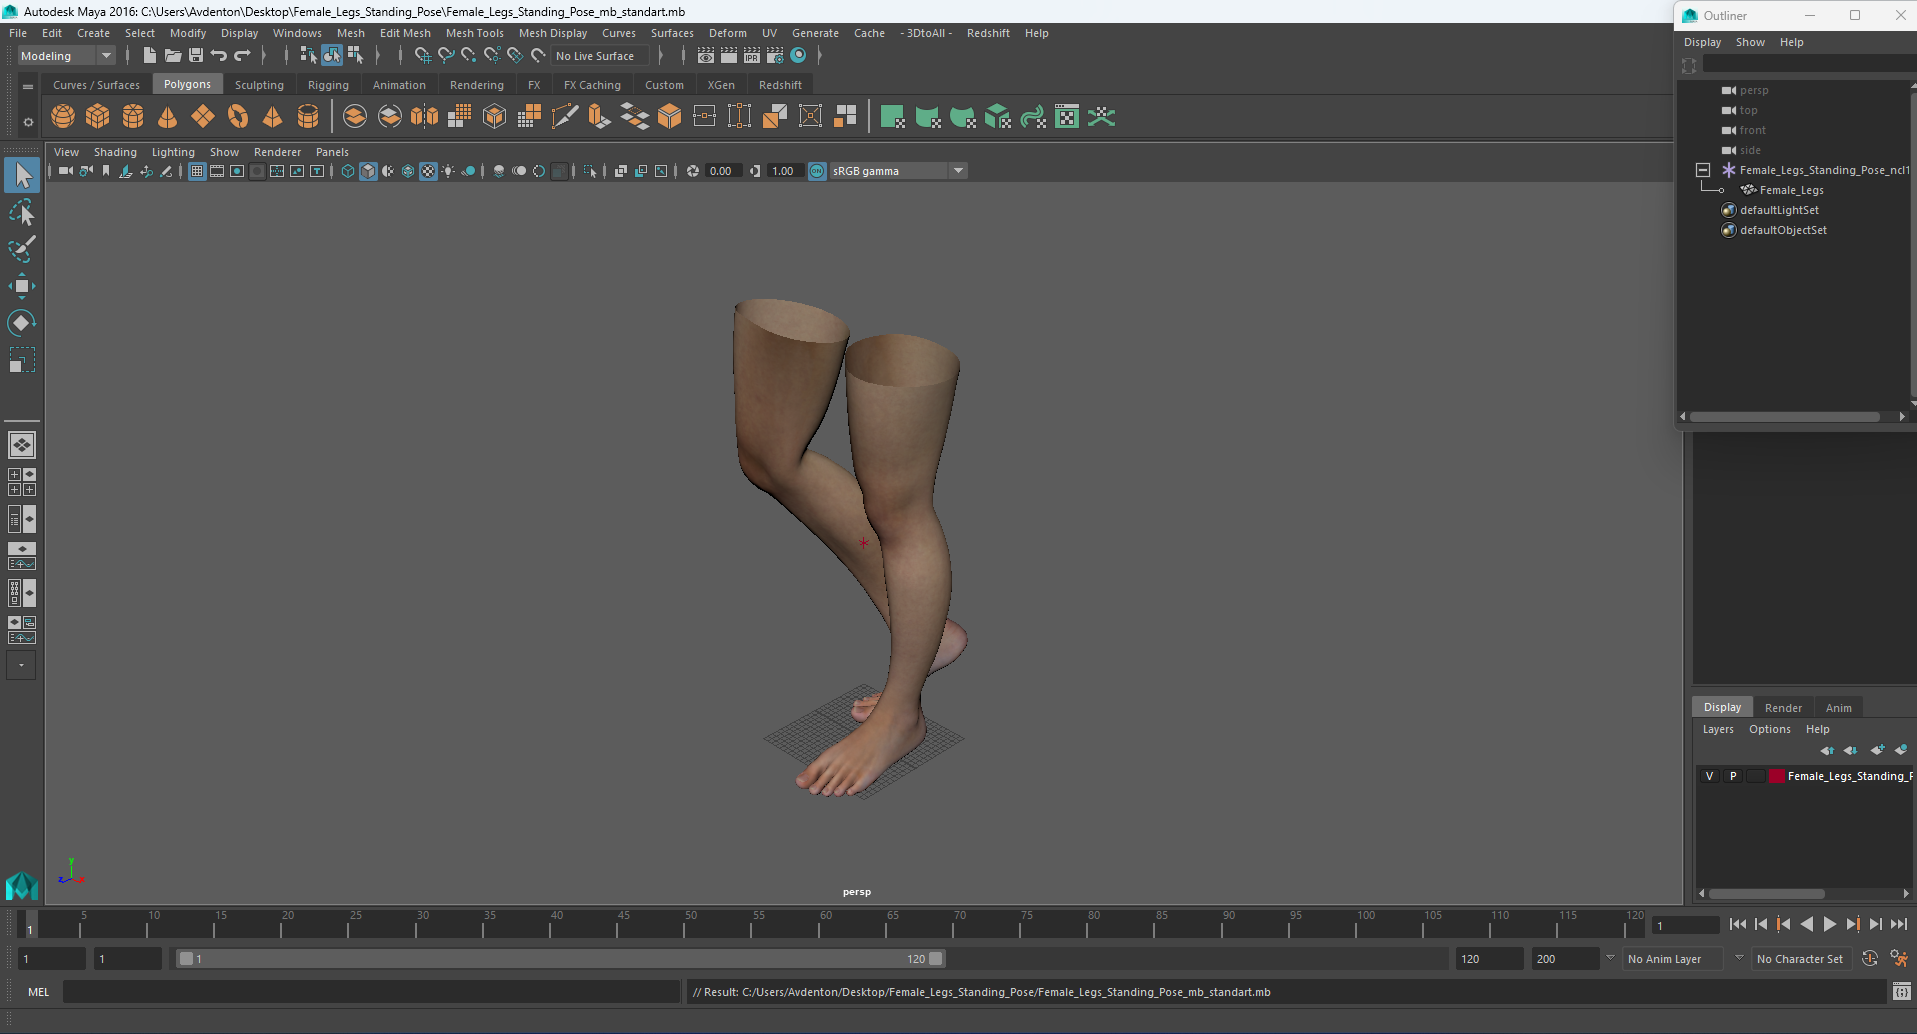Switch to the Sculpting shelf tab

click(x=259, y=85)
